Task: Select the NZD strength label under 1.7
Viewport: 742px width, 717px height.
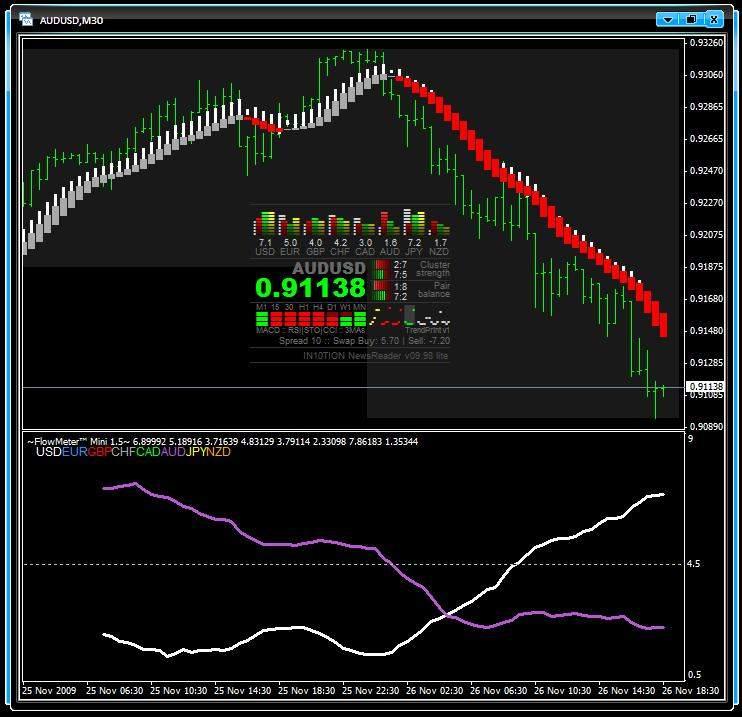Action: coord(439,252)
